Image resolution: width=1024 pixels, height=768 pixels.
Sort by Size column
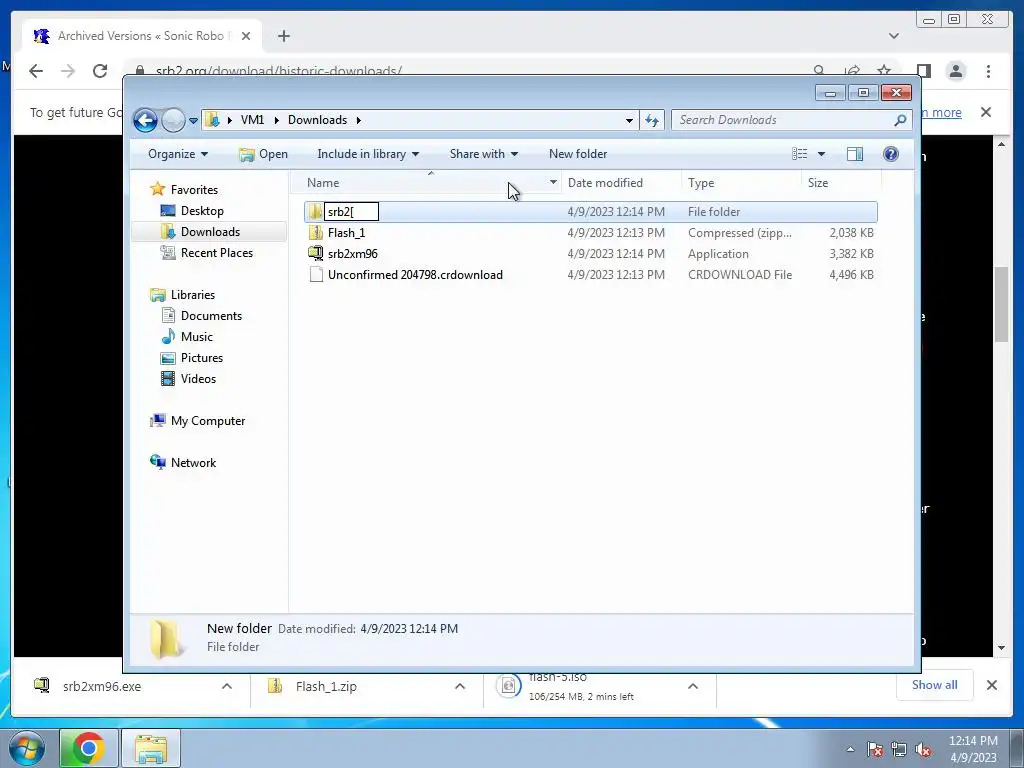(841, 183)
